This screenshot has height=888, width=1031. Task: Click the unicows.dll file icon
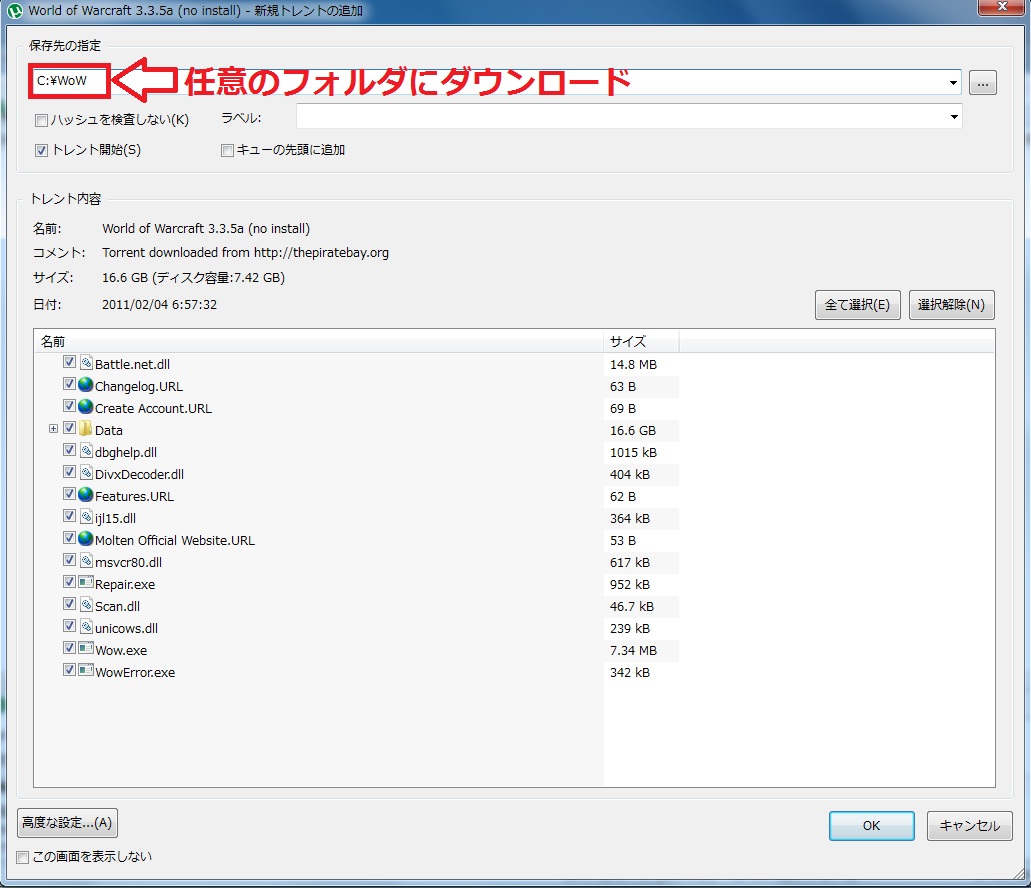pos(85,626)
